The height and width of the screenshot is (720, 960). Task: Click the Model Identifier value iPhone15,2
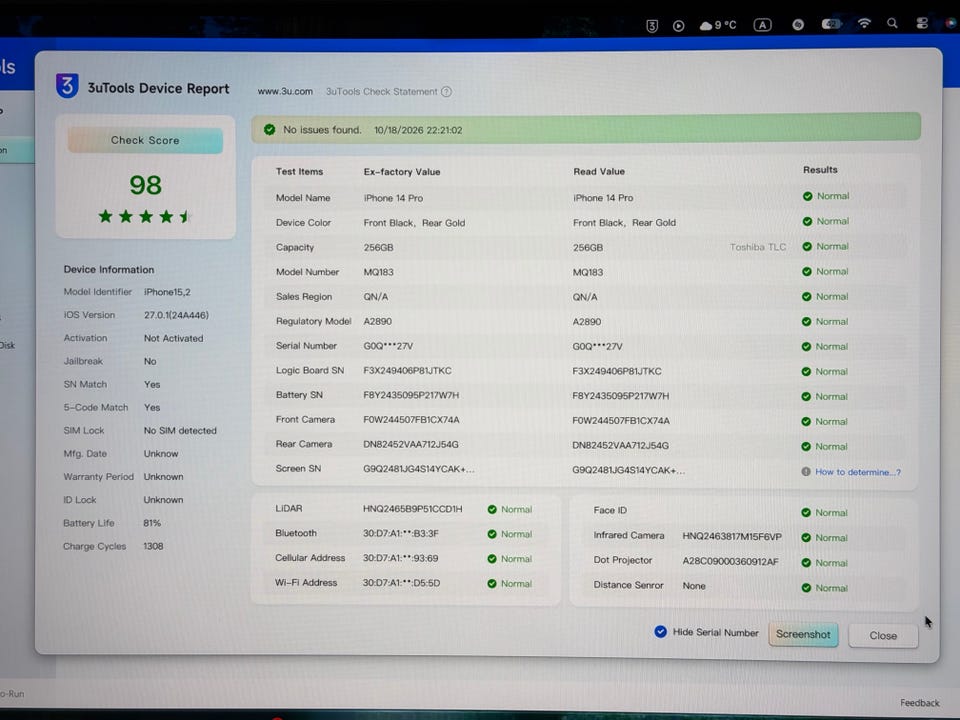[x=167, y=292]
